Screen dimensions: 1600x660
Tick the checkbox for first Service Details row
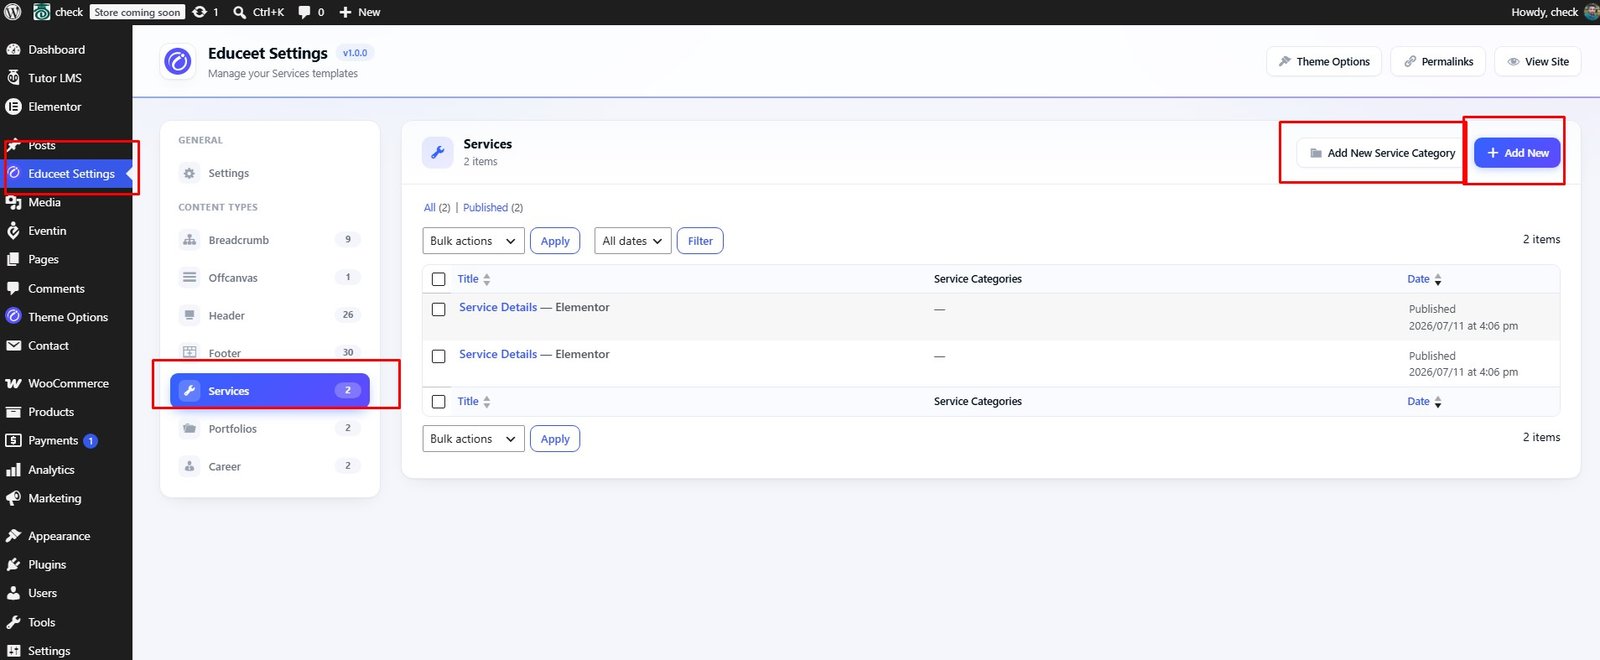pyautogui.click(x=438, y=309)
